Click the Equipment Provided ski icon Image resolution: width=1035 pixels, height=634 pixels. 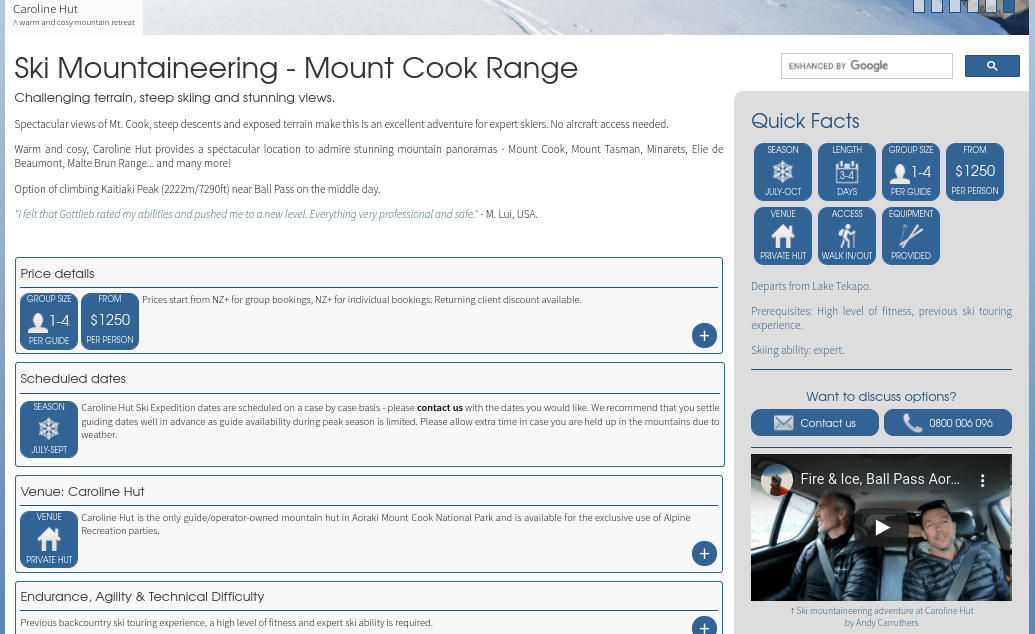pos(911,236)
